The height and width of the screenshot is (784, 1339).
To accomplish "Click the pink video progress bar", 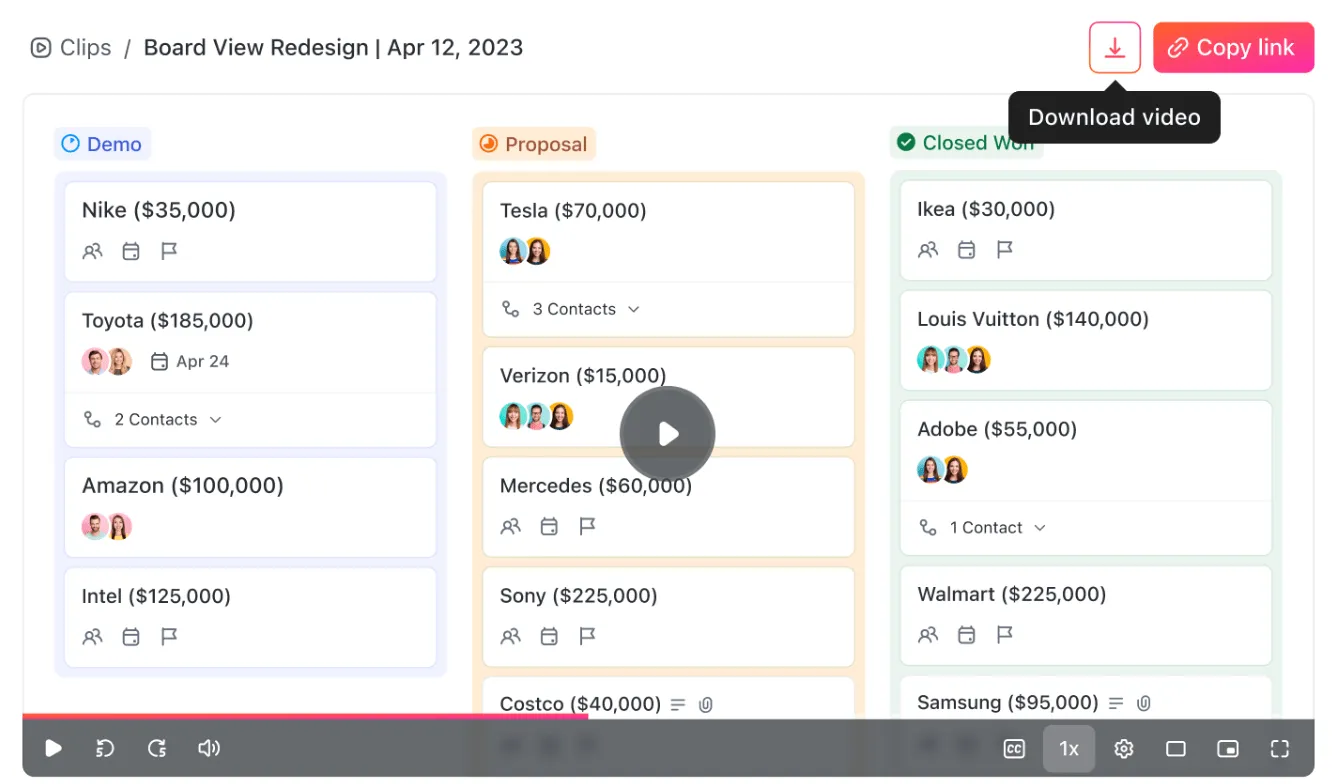I will (305, 716).
